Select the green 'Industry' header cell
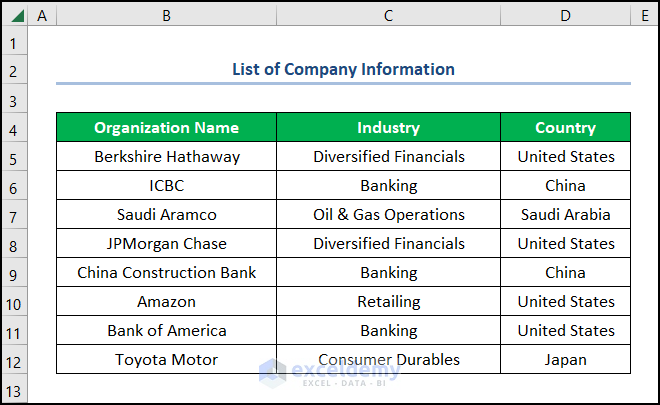Viewport: 660px width, 405px height. (x=388, y=128)
